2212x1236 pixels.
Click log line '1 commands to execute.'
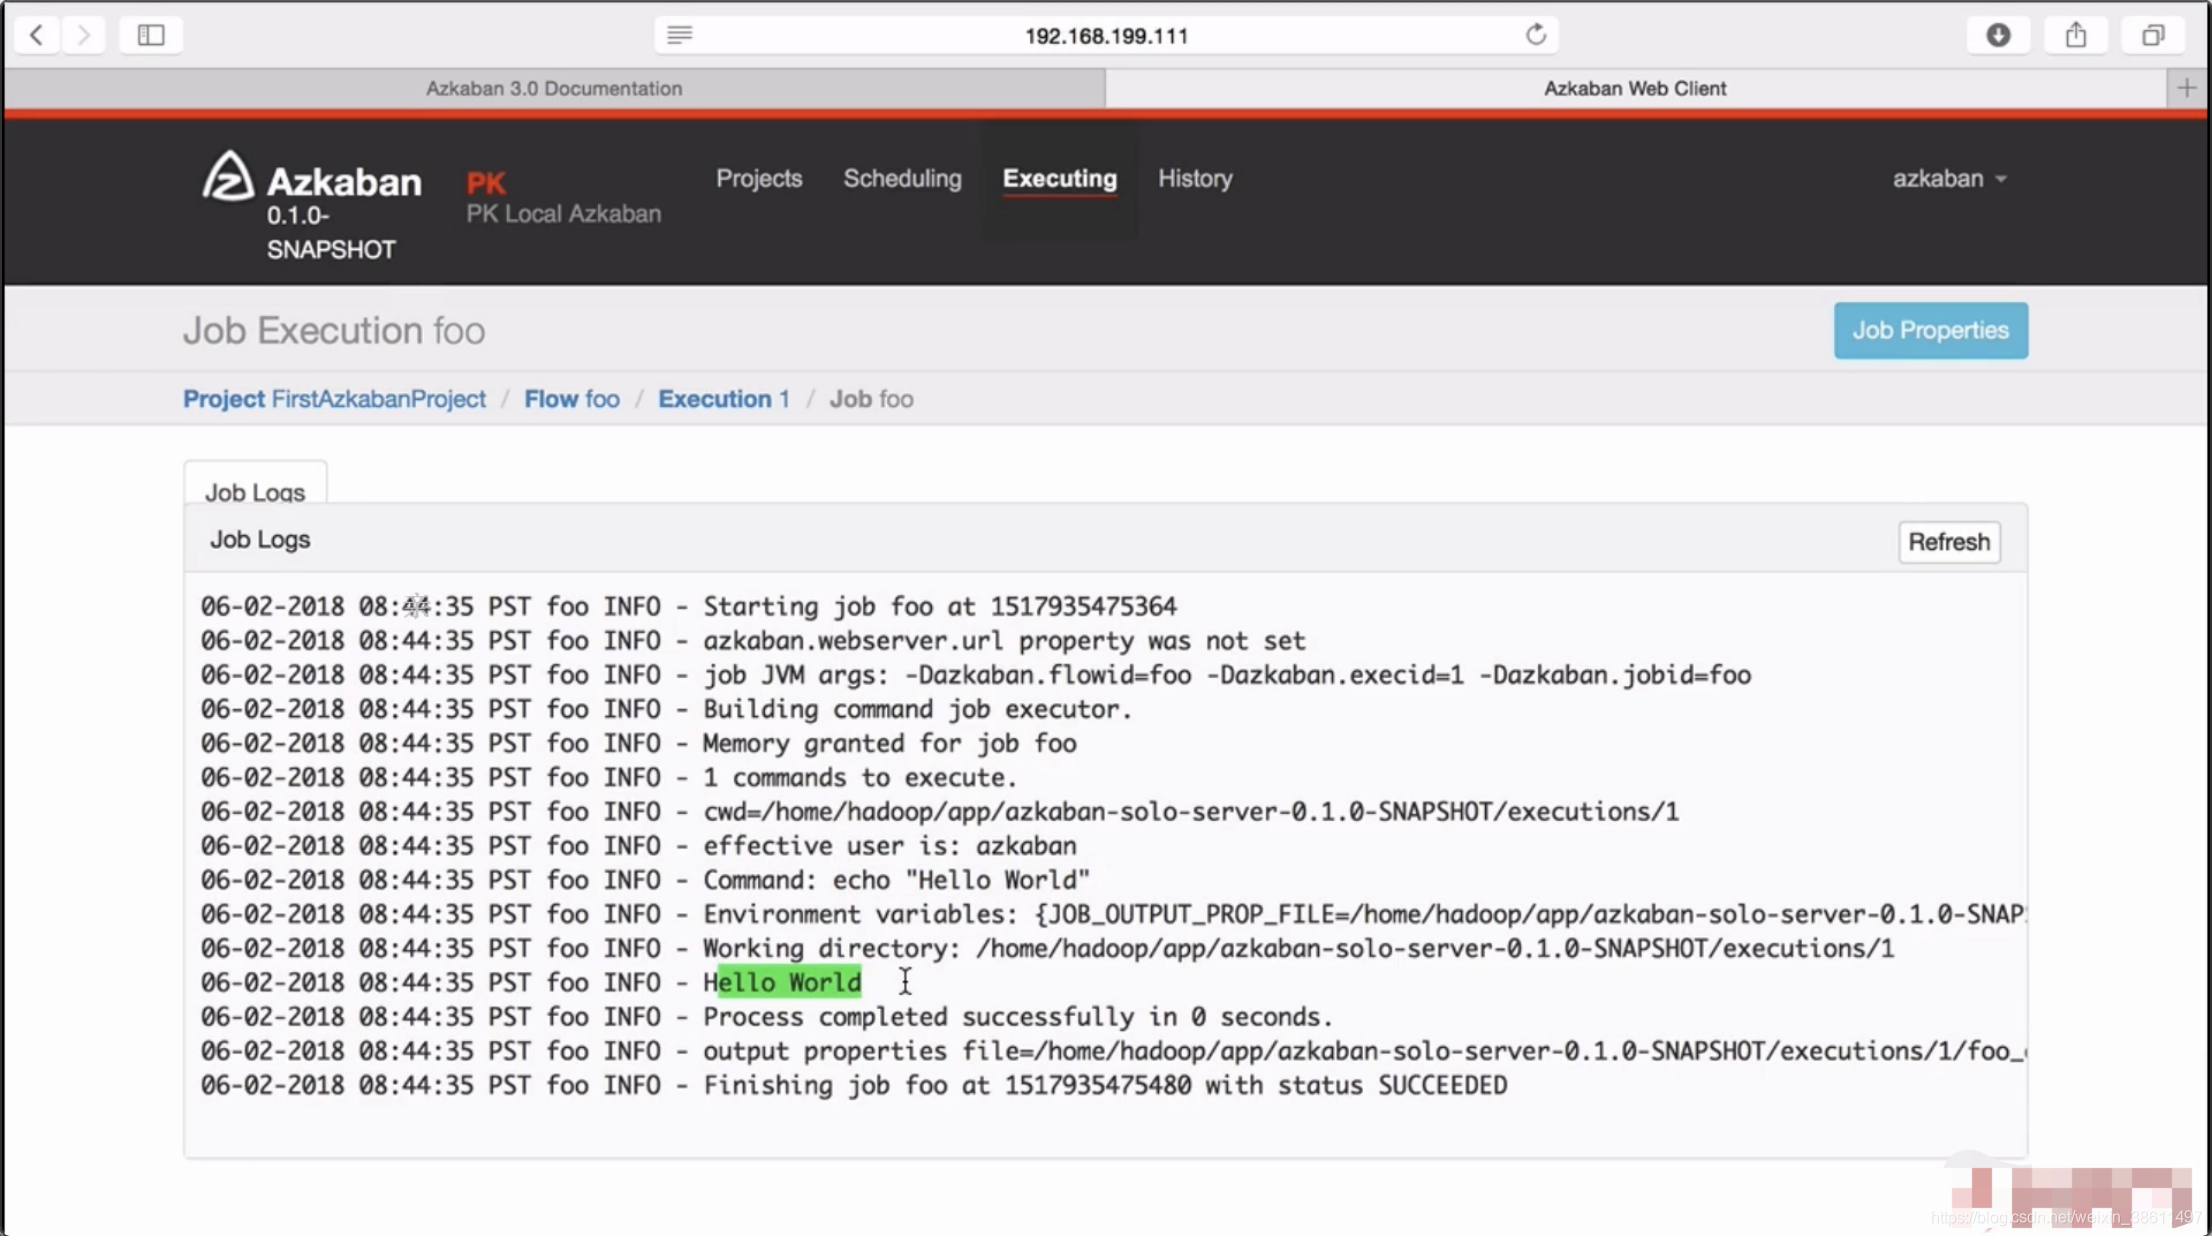pos(609,777)
